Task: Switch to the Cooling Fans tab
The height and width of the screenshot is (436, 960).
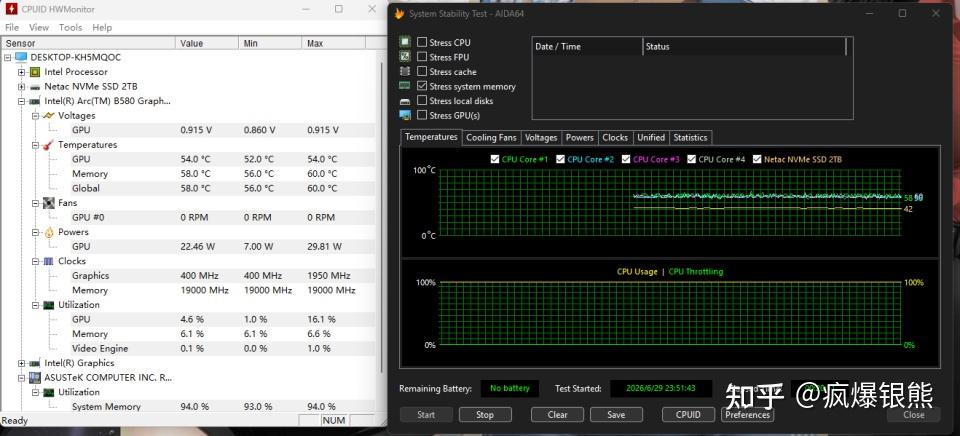Action: pyautogui.click(x=491, y=138)
